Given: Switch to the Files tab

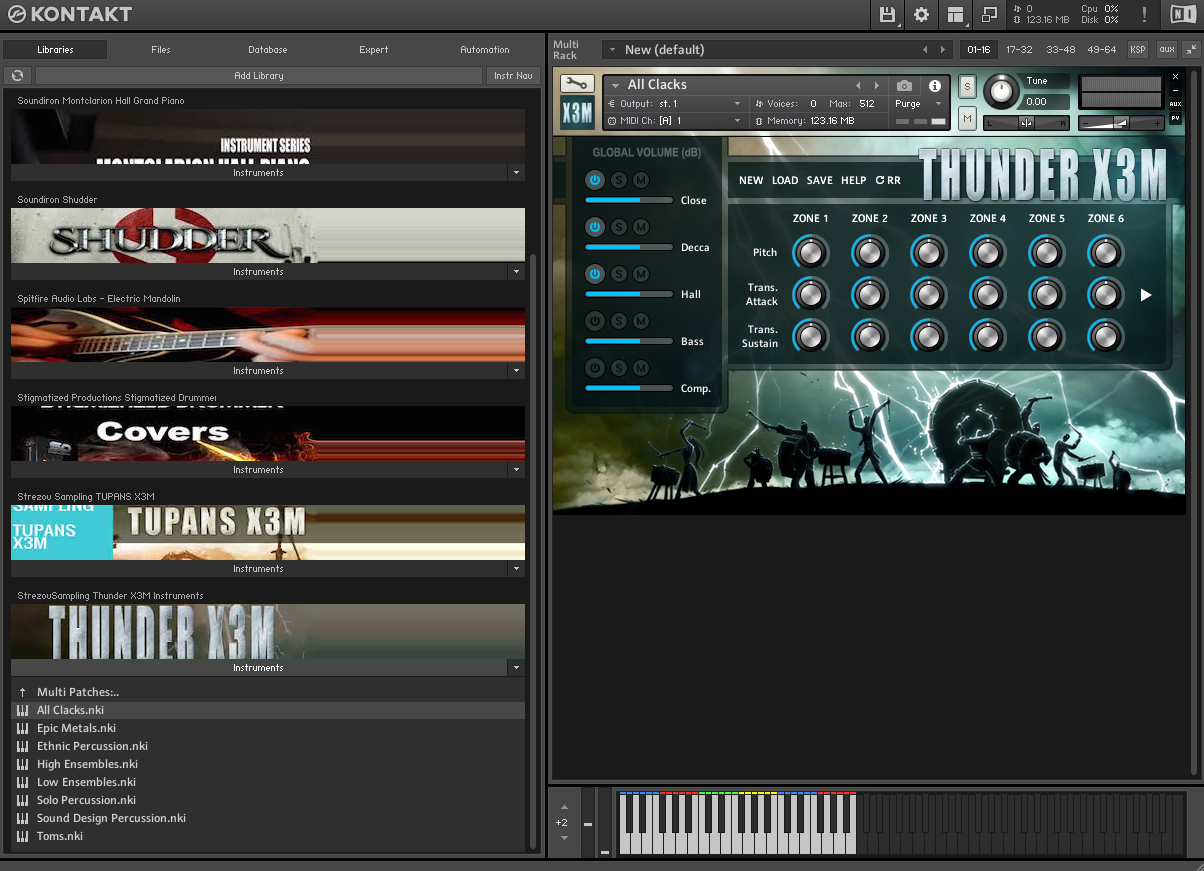Looking at the screenshot, I should coord(161,50).
